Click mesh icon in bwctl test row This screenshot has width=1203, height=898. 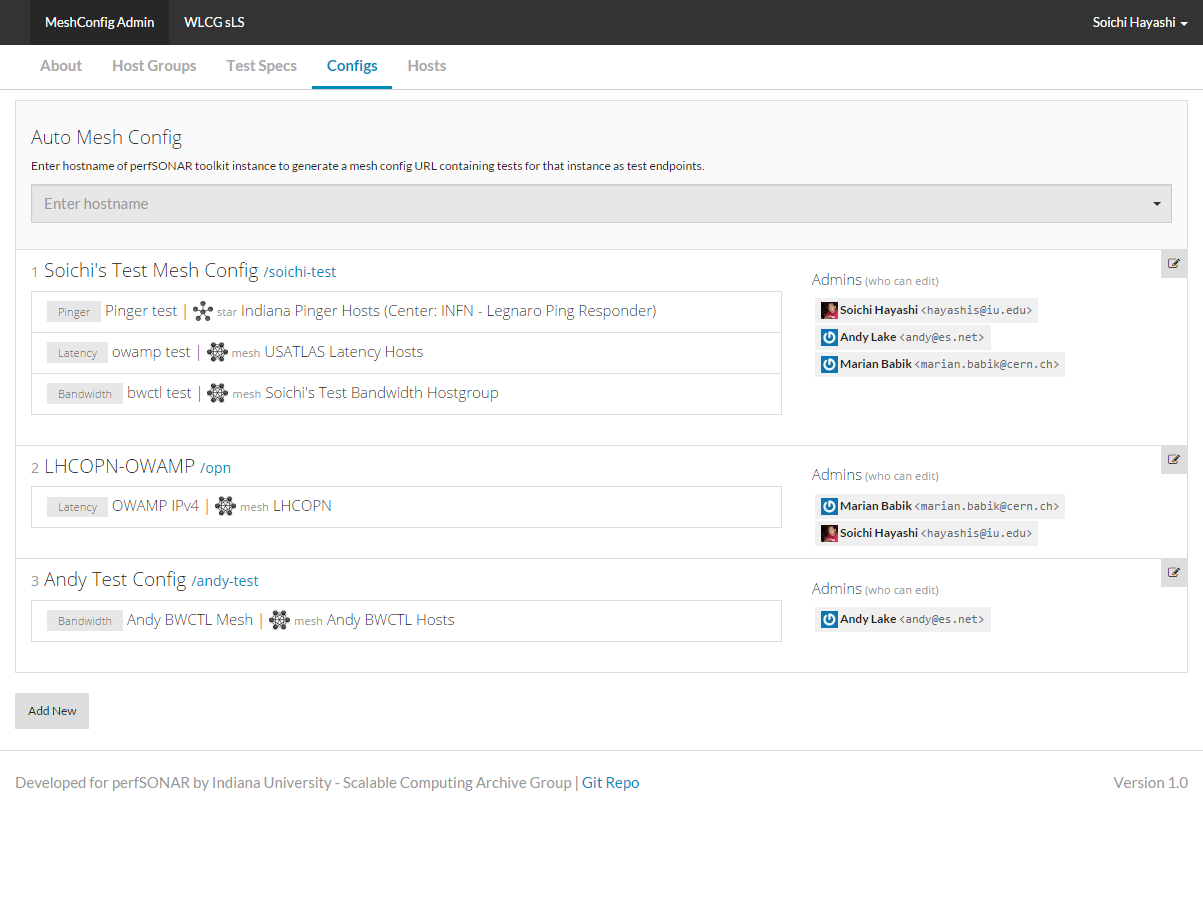click(217, 393)
